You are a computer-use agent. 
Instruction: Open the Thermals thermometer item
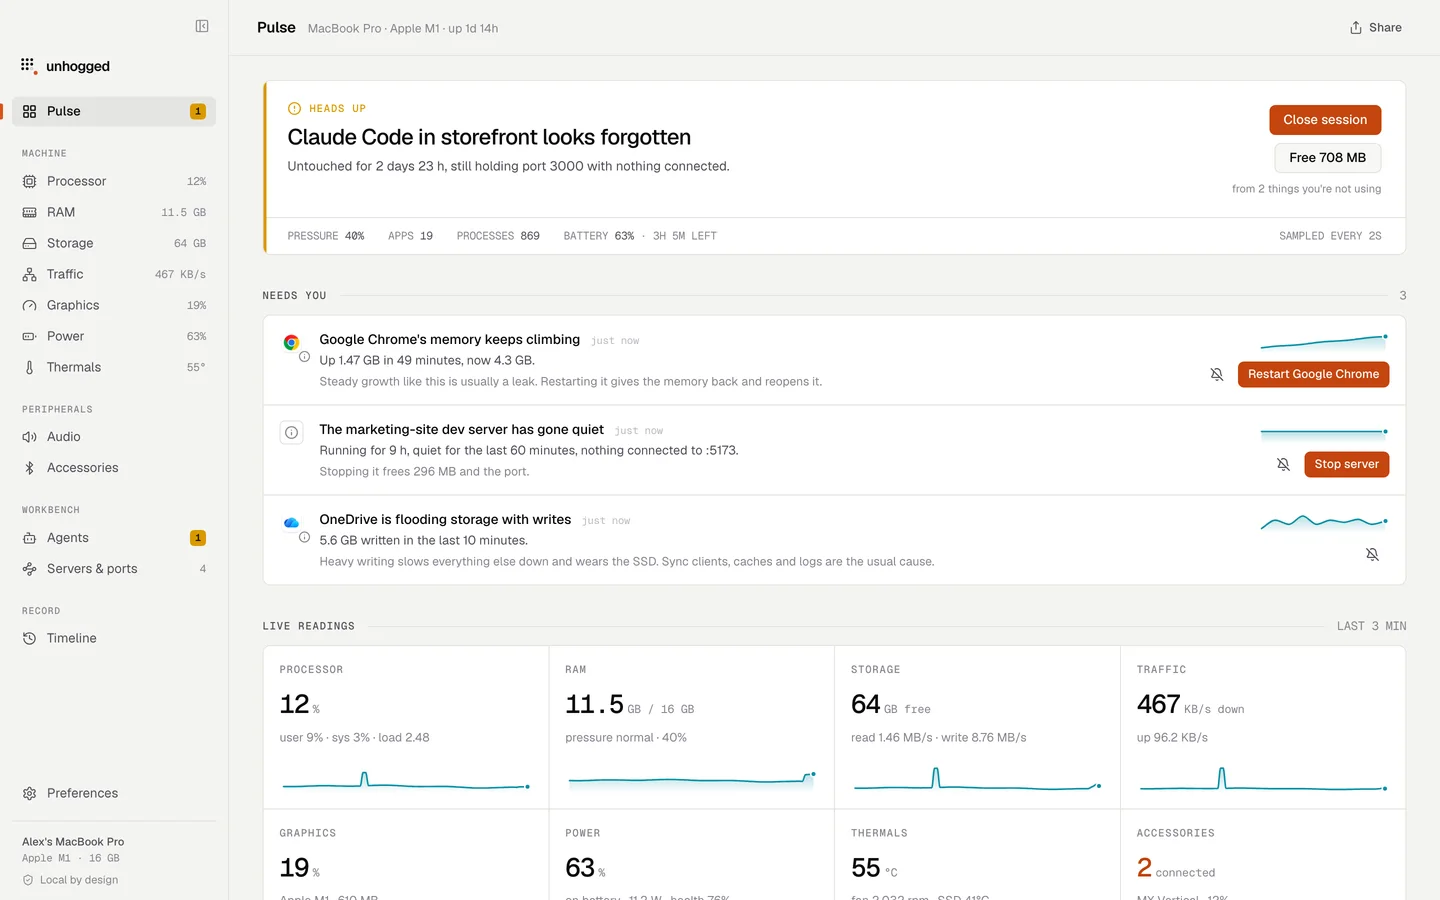[x=30, y=367]
